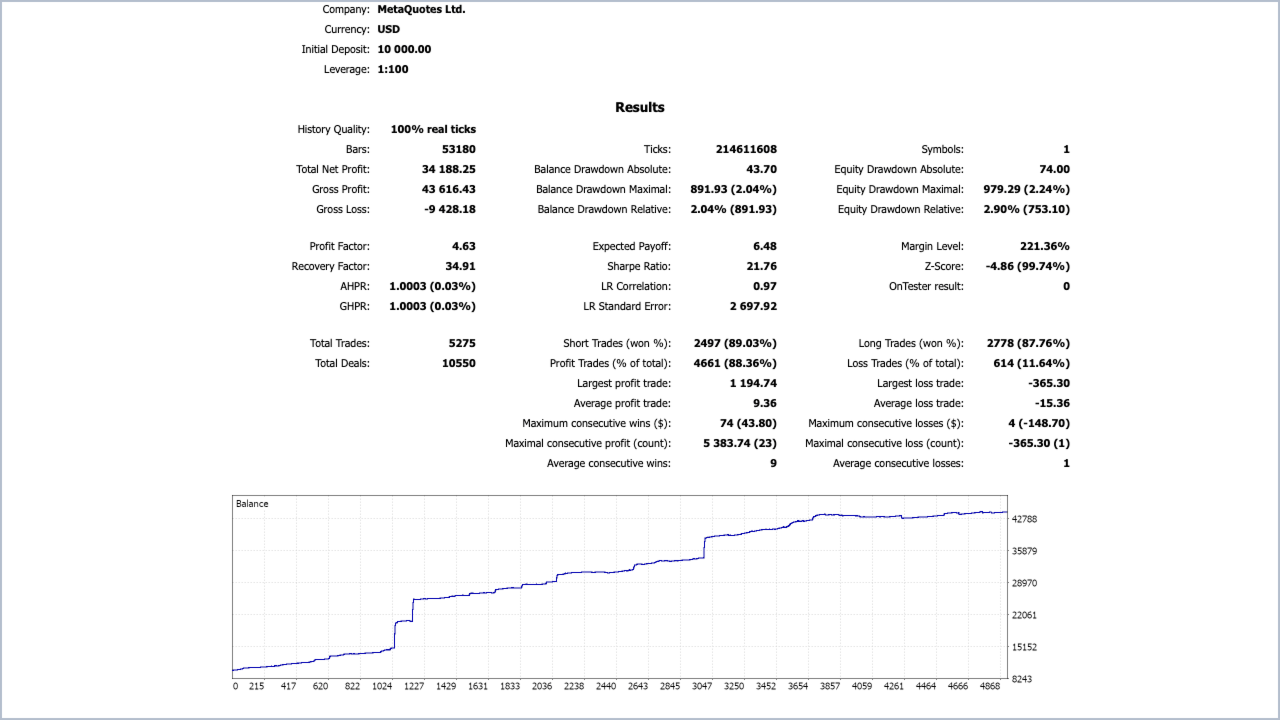Select Long Trades value "2778 (87.76%)"
The width and height of the screenshot is (1280, 720).
point(1028,343)
